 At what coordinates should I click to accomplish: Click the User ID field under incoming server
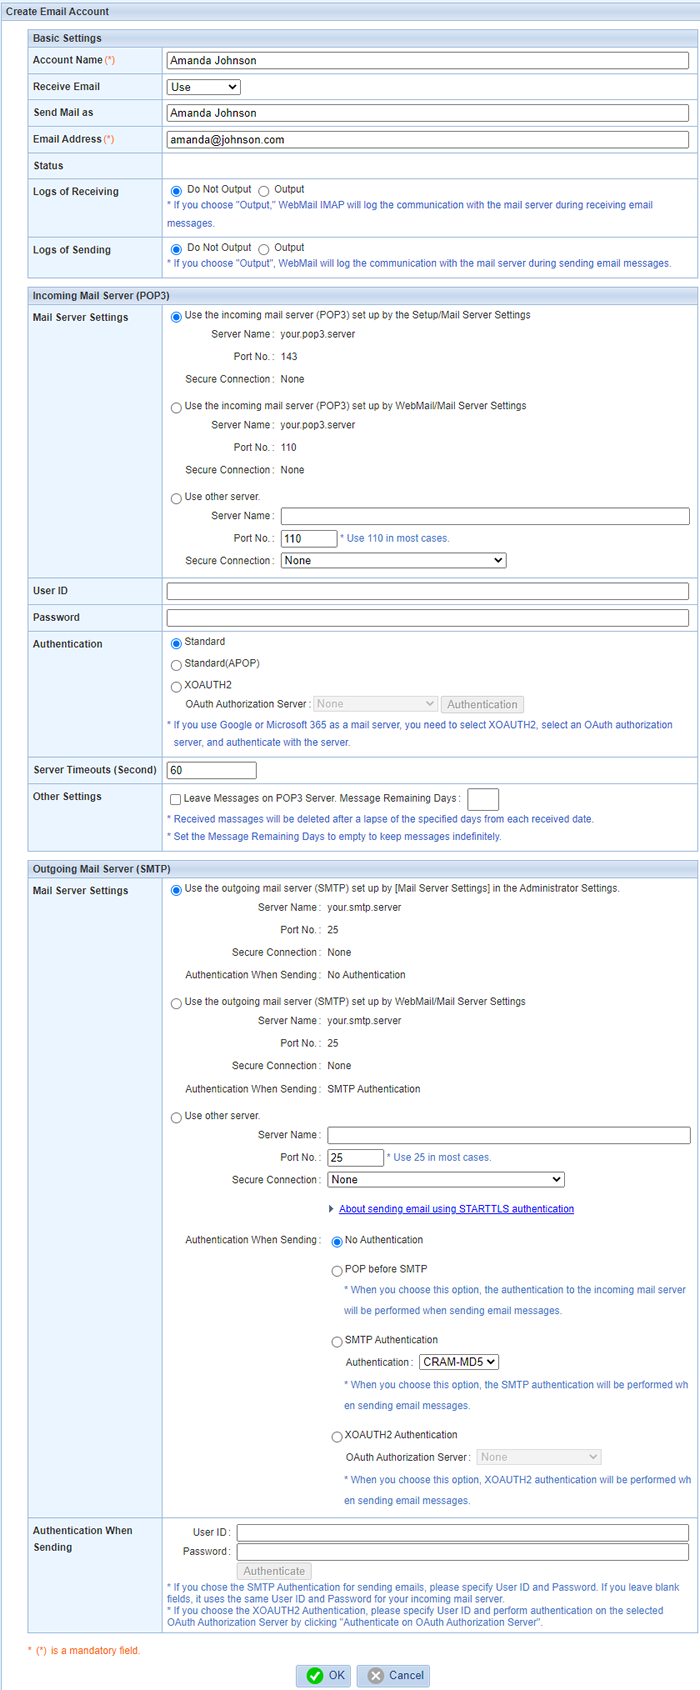pos(428,591)
